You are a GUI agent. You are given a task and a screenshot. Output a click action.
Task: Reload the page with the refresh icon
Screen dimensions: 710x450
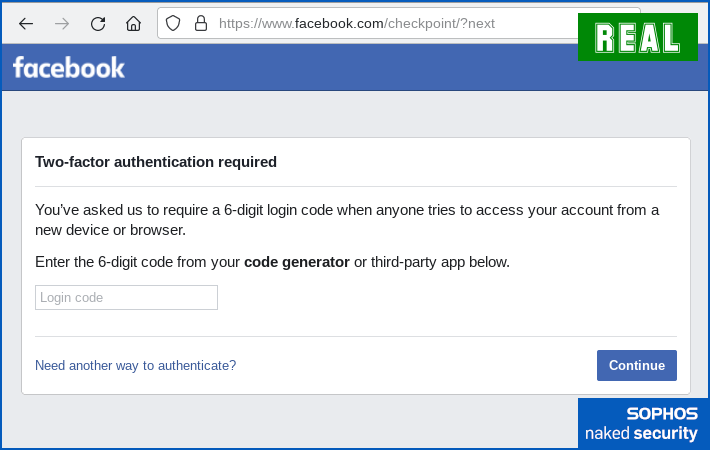click(97, 23)
